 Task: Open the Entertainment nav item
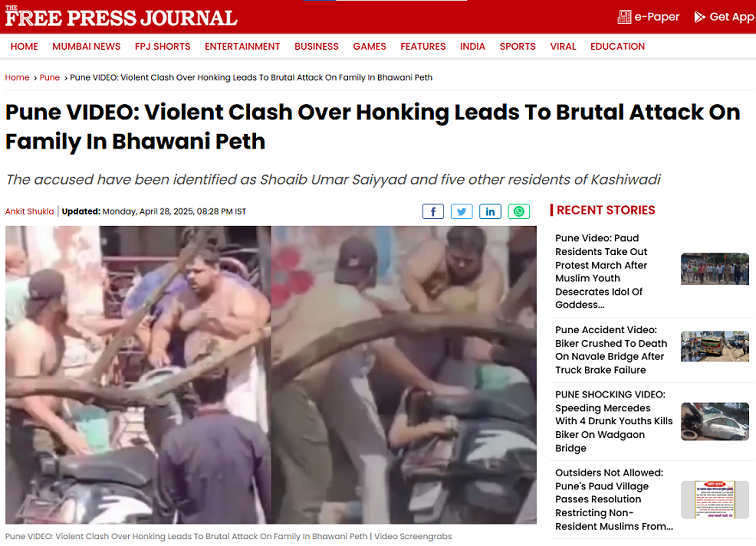pyautogui.click(x=242, y=46)
